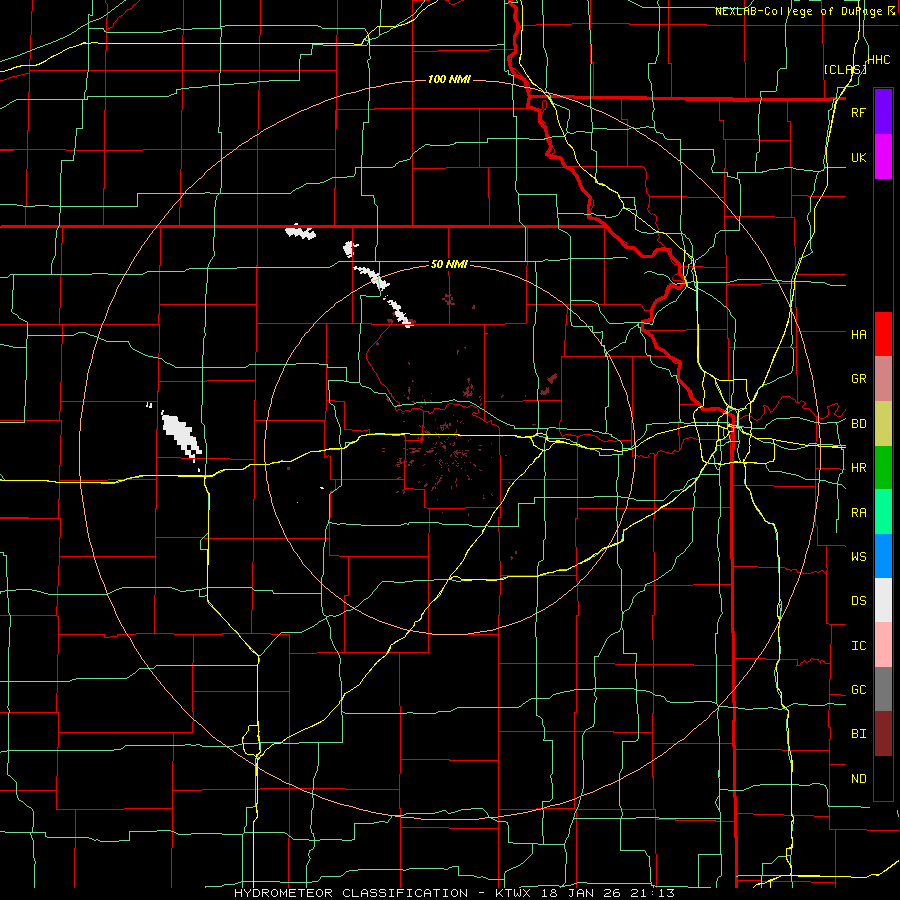This screenshot has width=900, height=900.
Task: Click the brown biological echo cluster near radar center
Action: (445, 453)
